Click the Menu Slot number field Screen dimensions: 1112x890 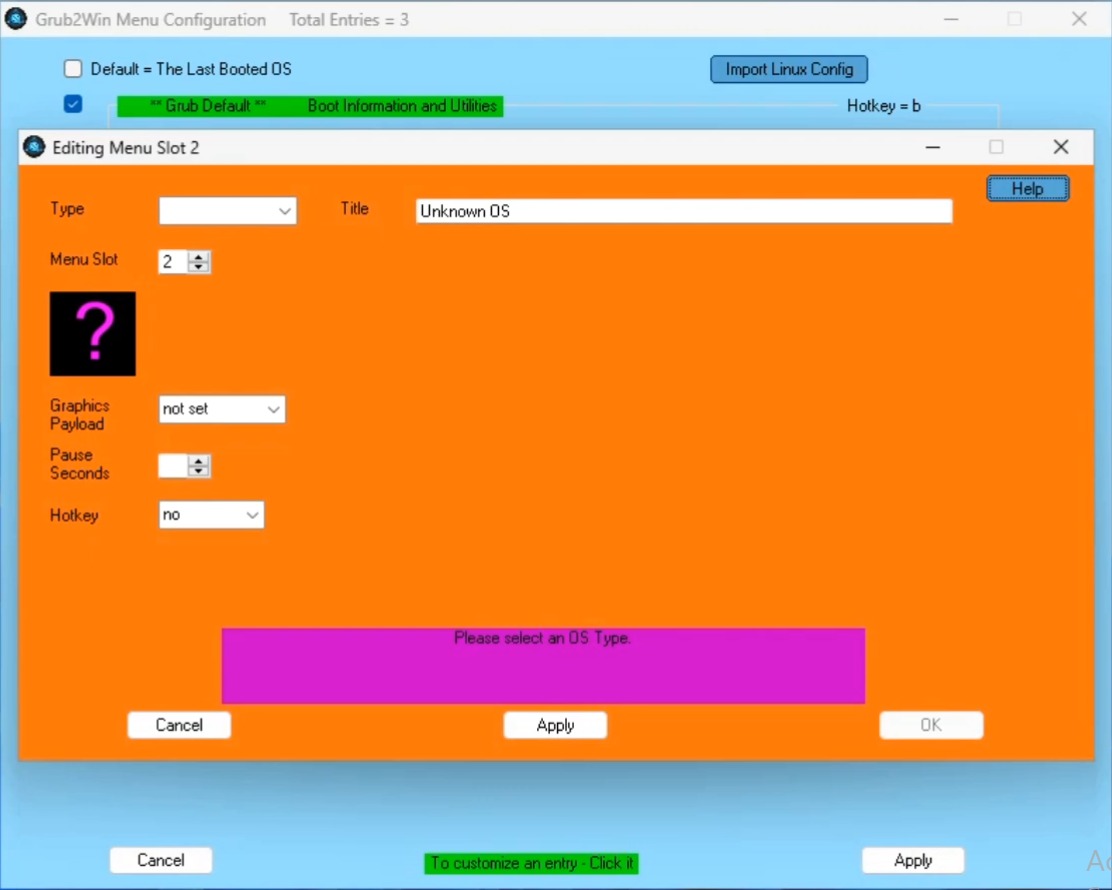coord(173,262)
